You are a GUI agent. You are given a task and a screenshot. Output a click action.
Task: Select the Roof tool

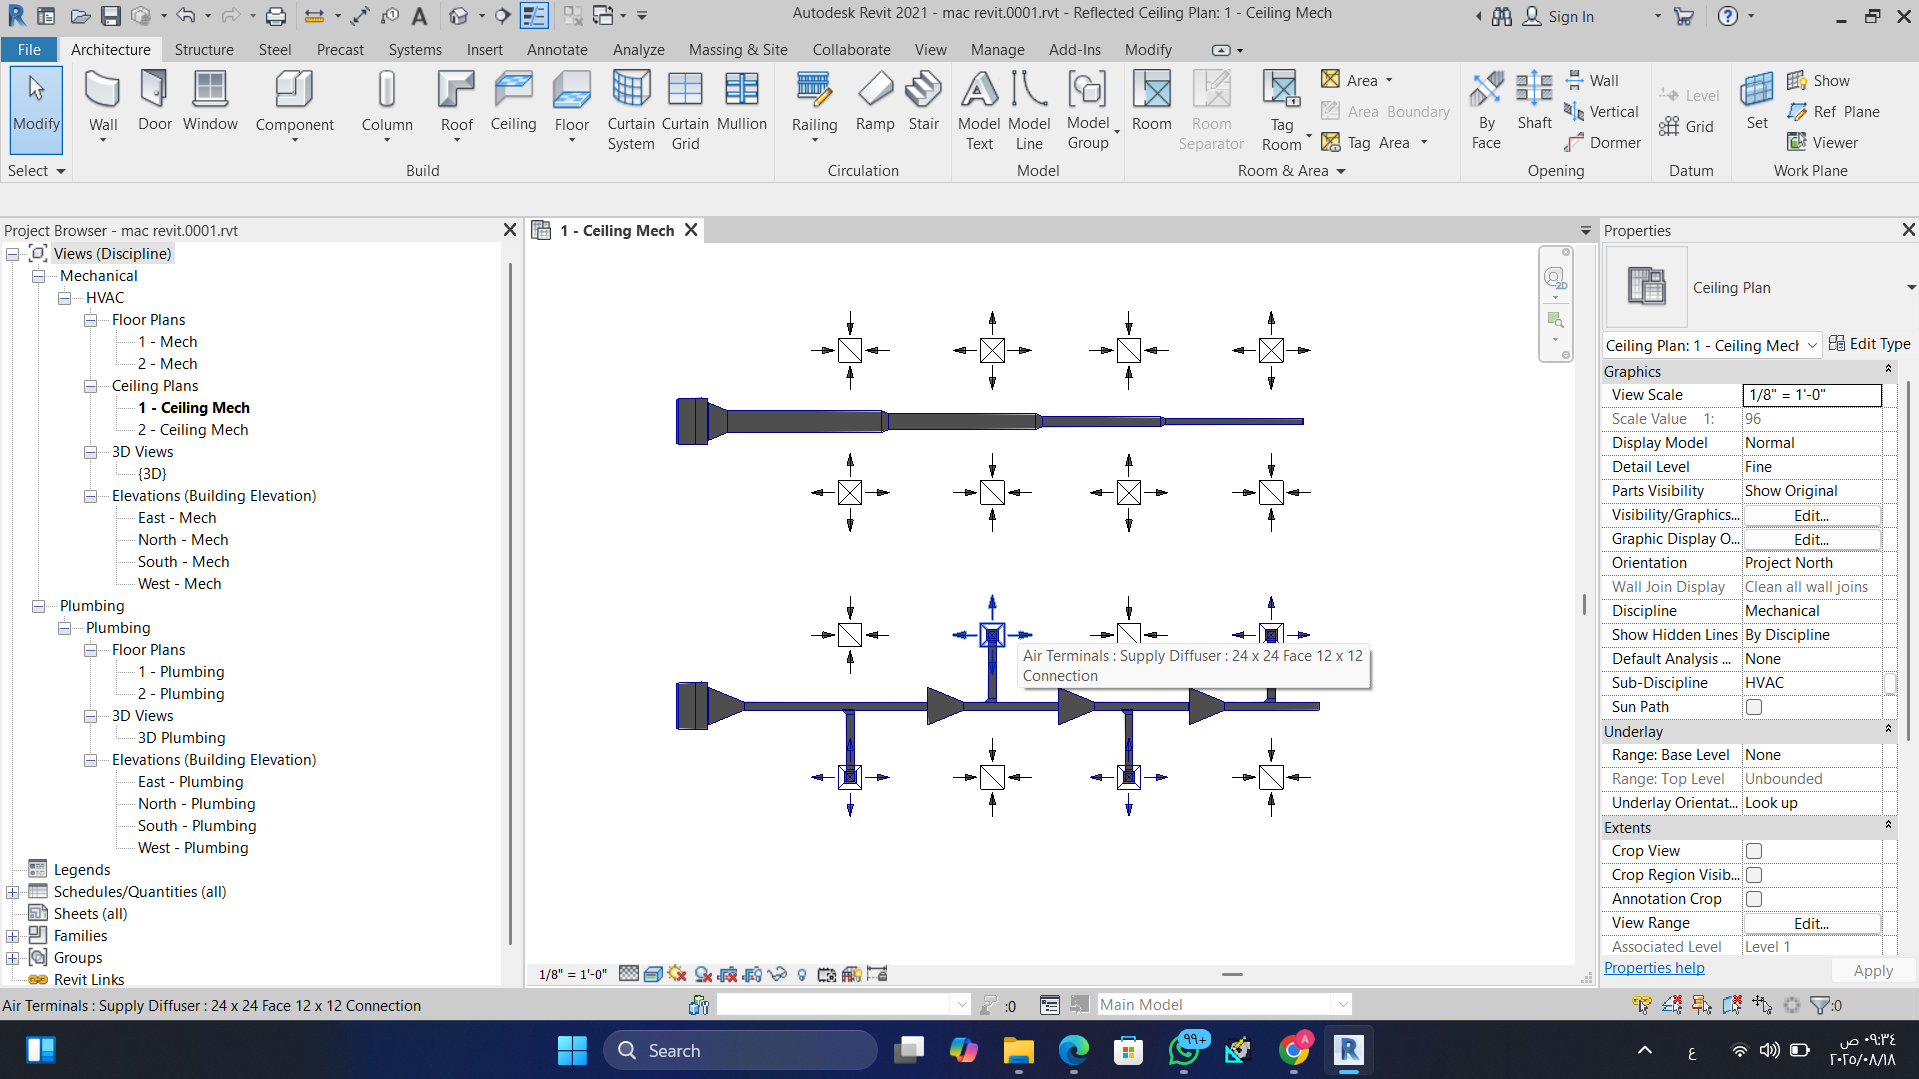[456, 104]
